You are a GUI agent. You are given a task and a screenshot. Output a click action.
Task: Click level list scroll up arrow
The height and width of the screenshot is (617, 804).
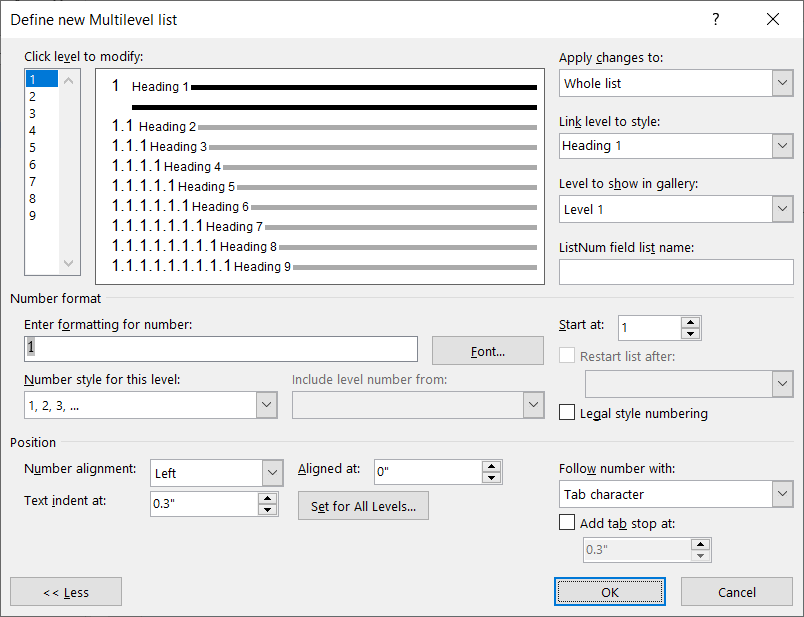[x=69, y=81]
